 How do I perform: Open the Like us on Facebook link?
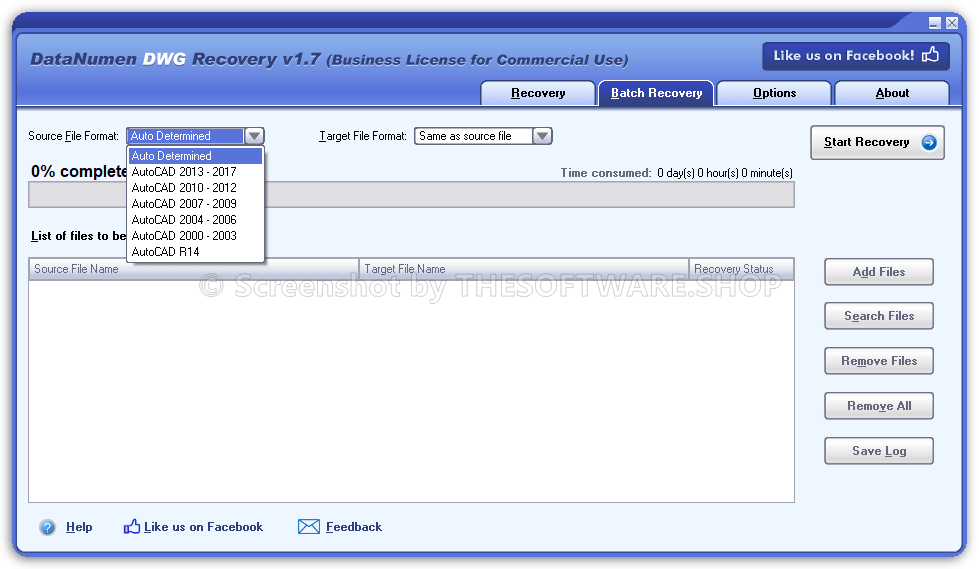204,527
